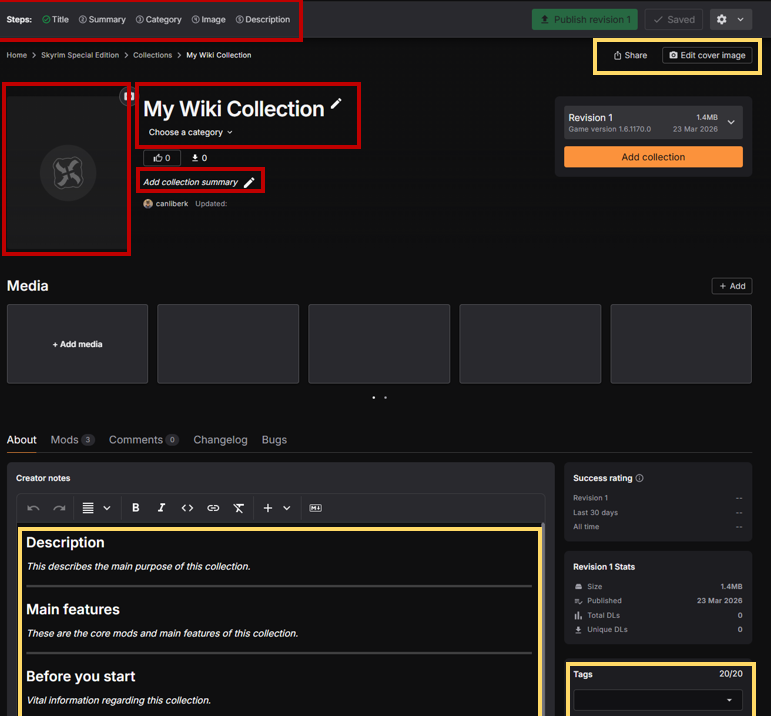Click the Add media tile
The height and width of the screenshot is (716, 771).
[x=77, y=344]
